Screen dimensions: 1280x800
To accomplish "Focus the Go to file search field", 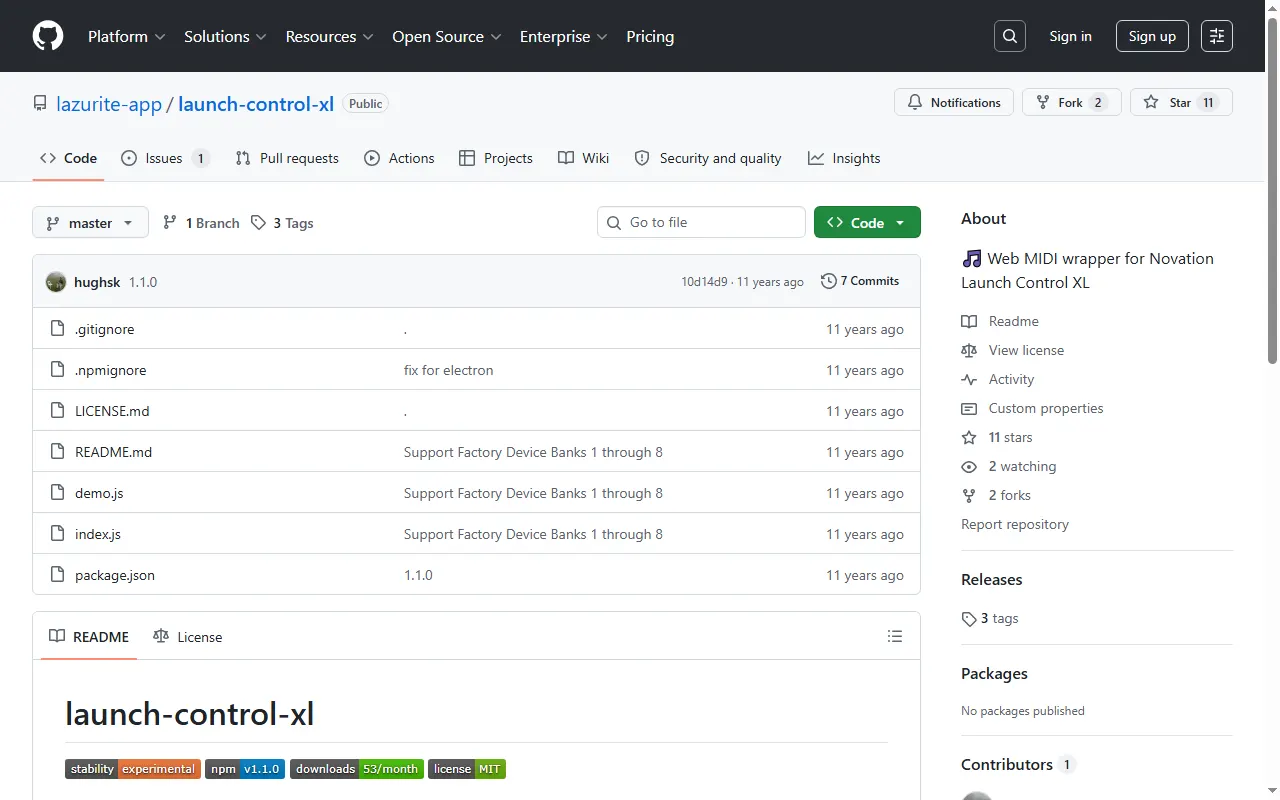I will [x=701, y=222].
